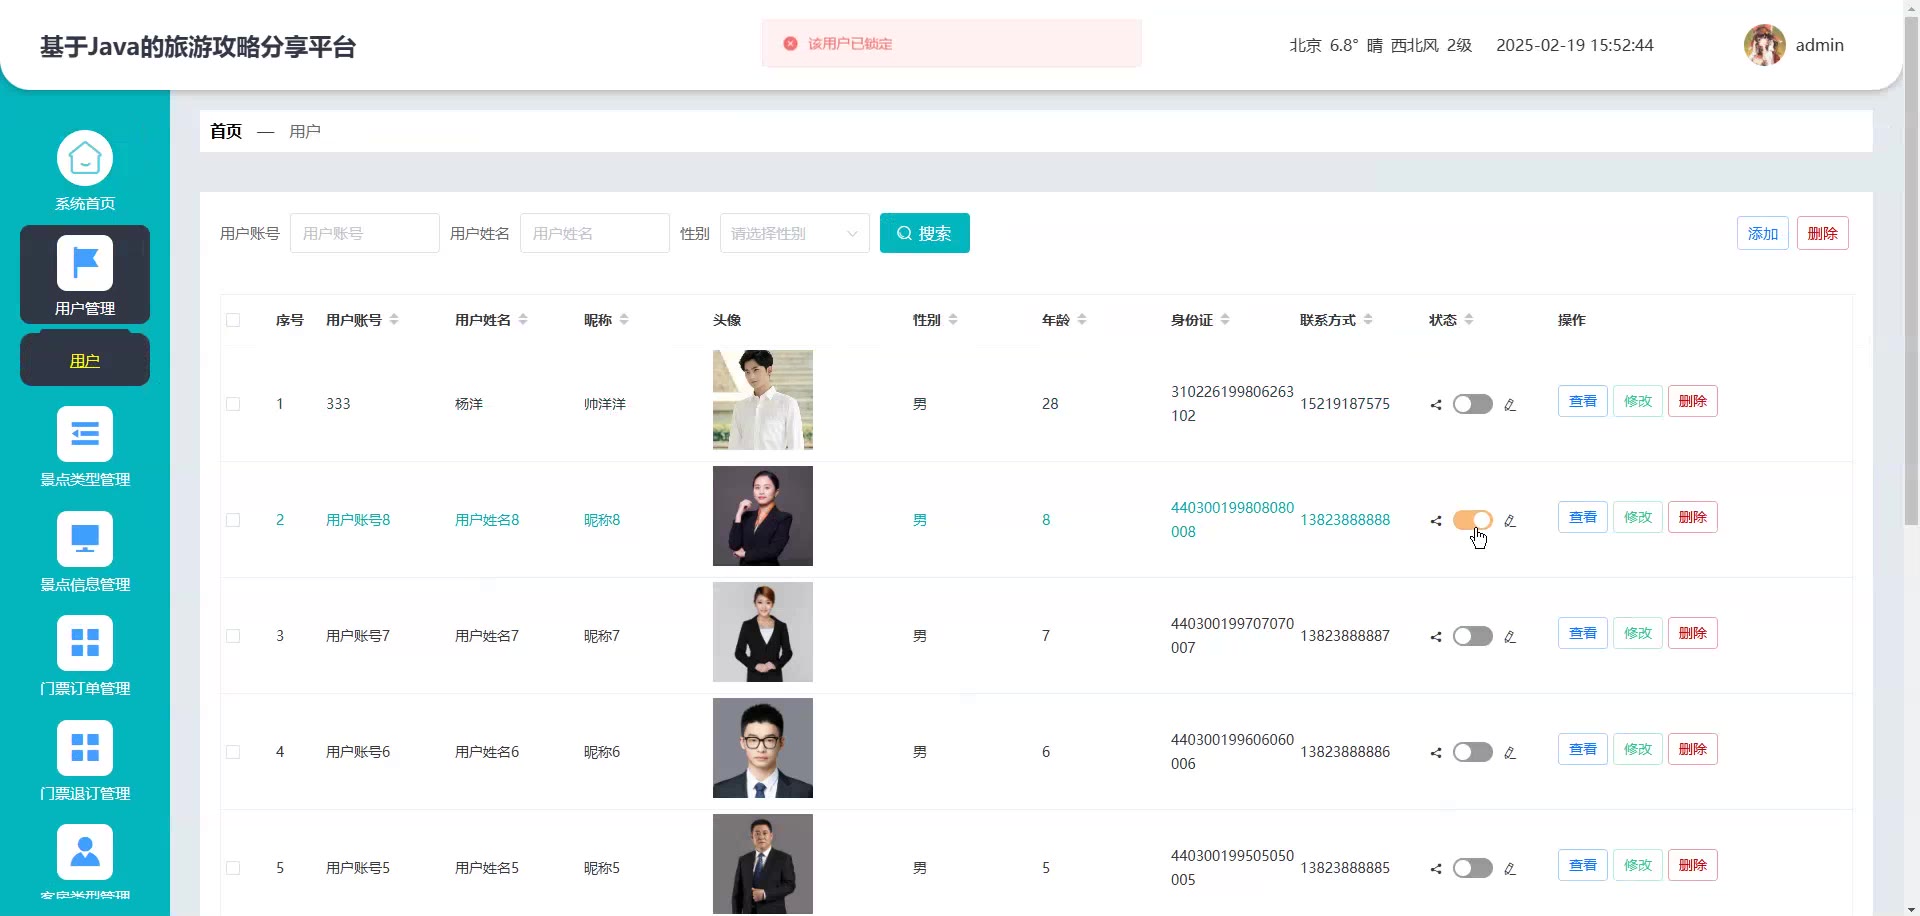Click 查看 for user 杨洋
1920x916 pixels.
[1583, 401]
